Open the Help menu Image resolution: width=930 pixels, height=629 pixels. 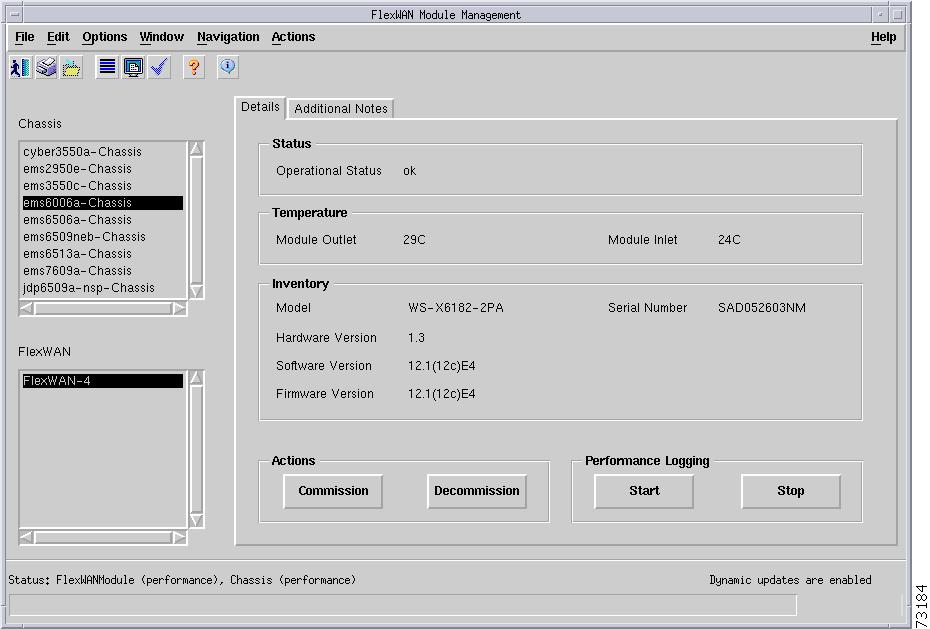[x=883, y=37]
